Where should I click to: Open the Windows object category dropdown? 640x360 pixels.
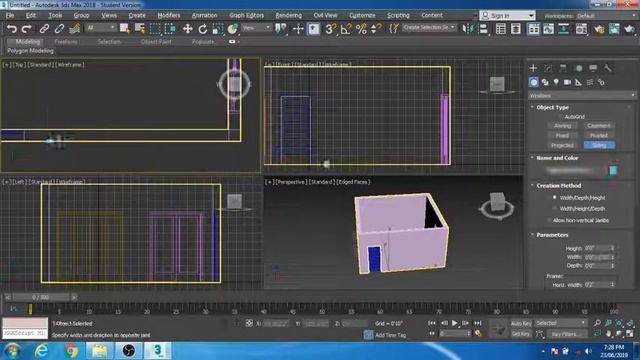tap(582, 96)
